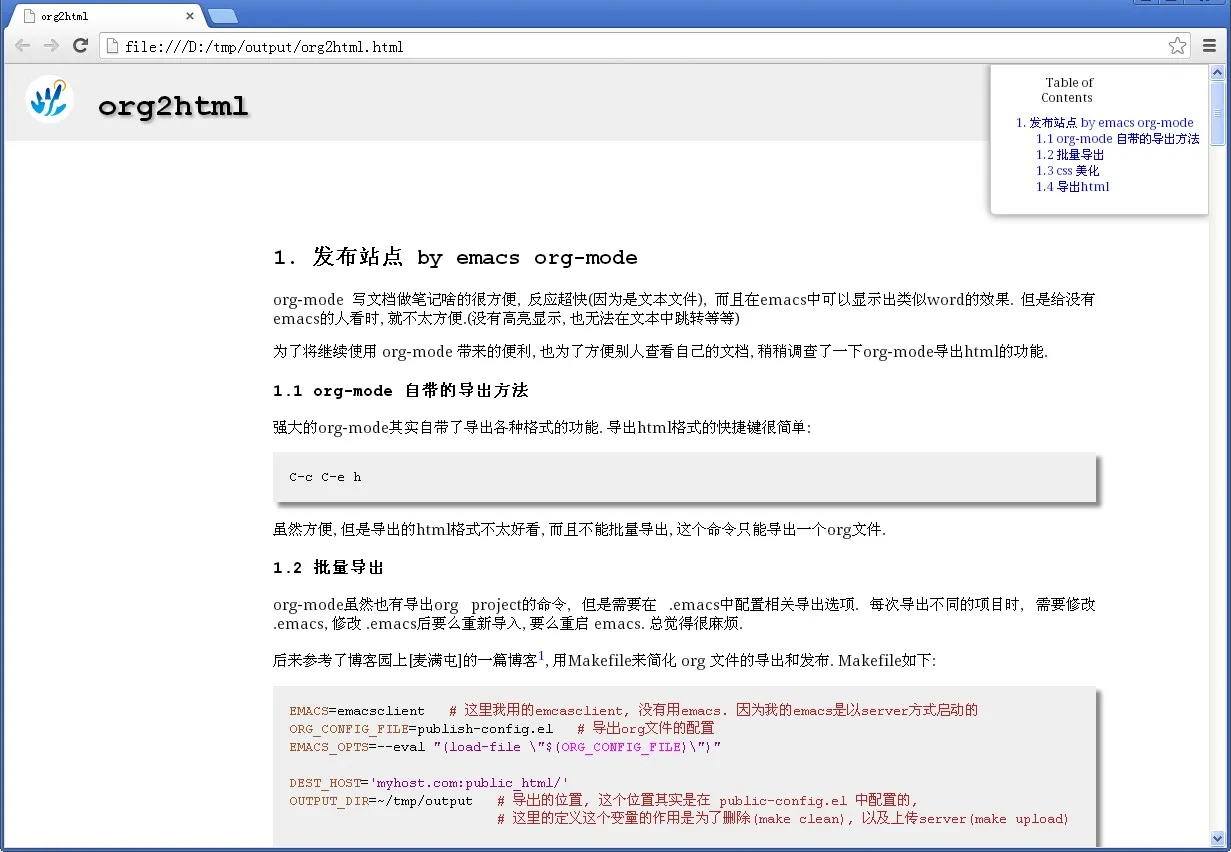Click section heading 1.2 批量导出

(x=328, y=568)
